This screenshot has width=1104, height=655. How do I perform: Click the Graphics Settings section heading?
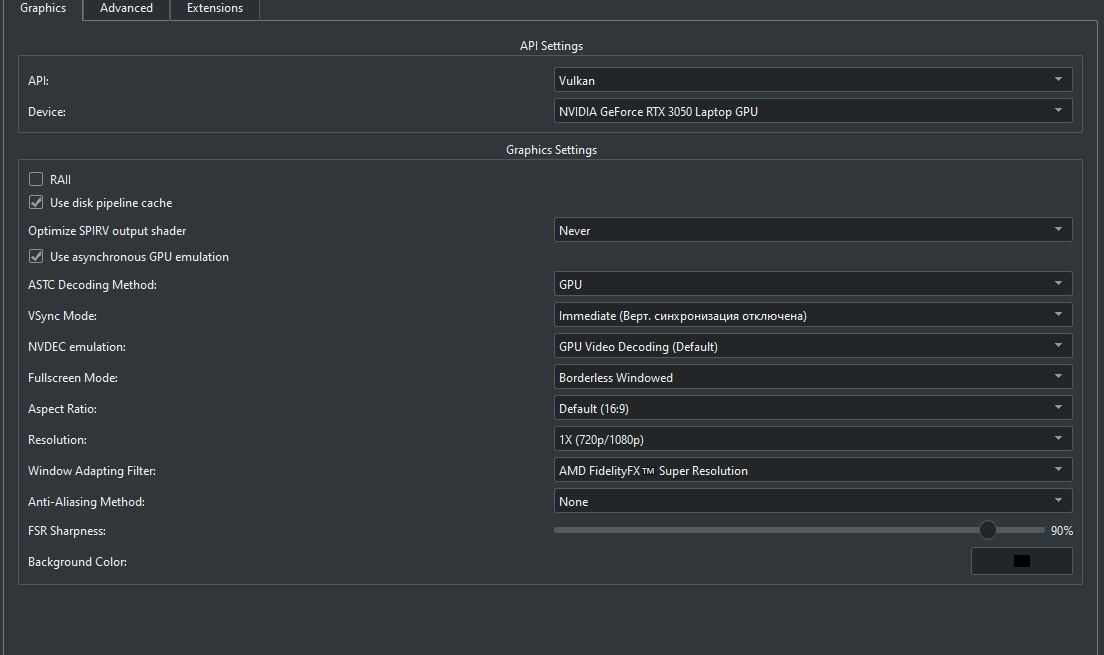551,150
